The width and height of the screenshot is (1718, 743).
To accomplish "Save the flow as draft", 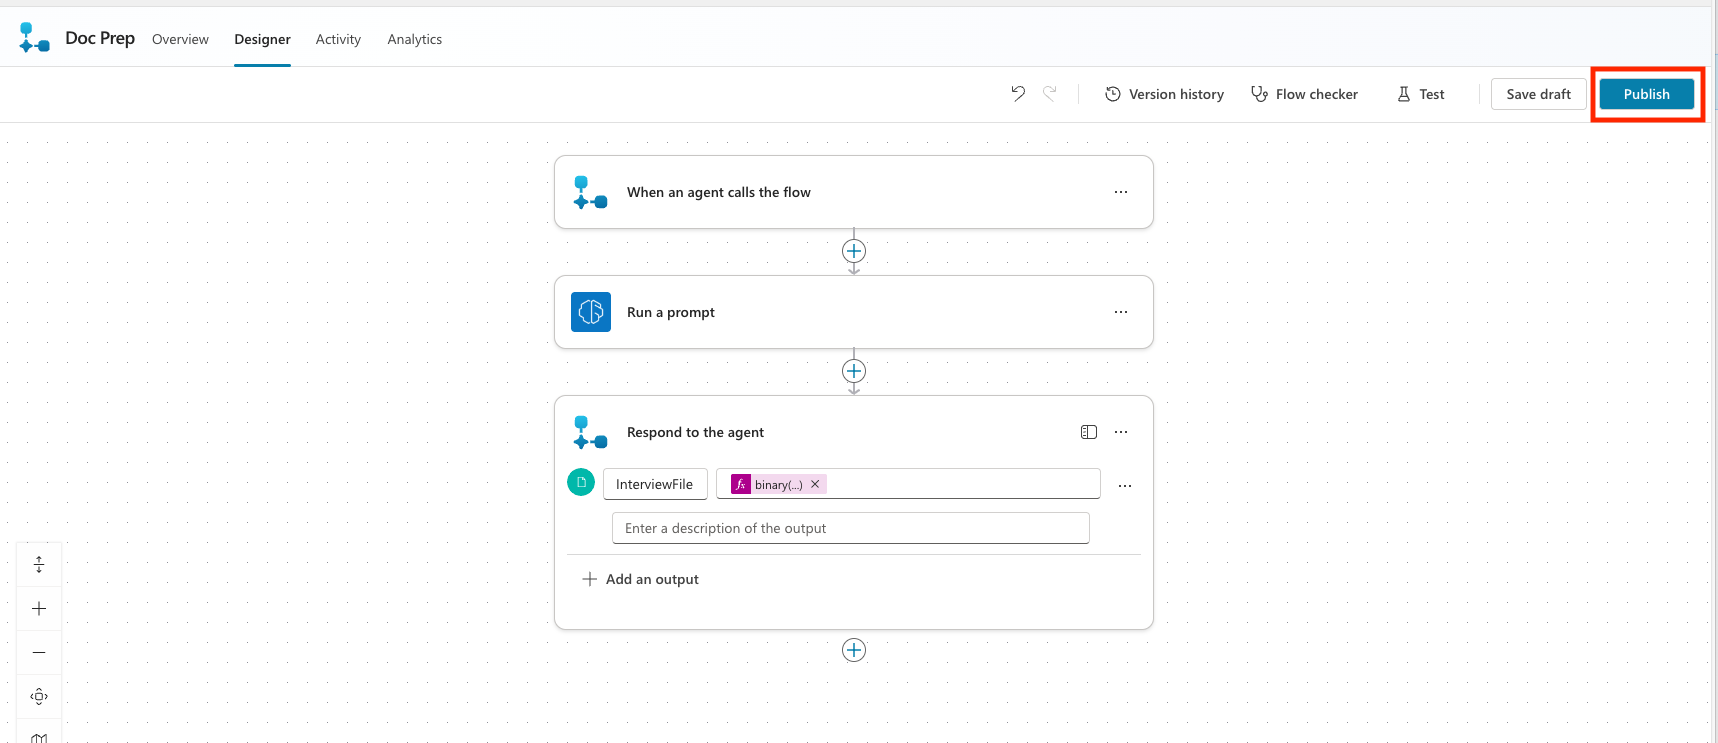I will click(1538, 94).
